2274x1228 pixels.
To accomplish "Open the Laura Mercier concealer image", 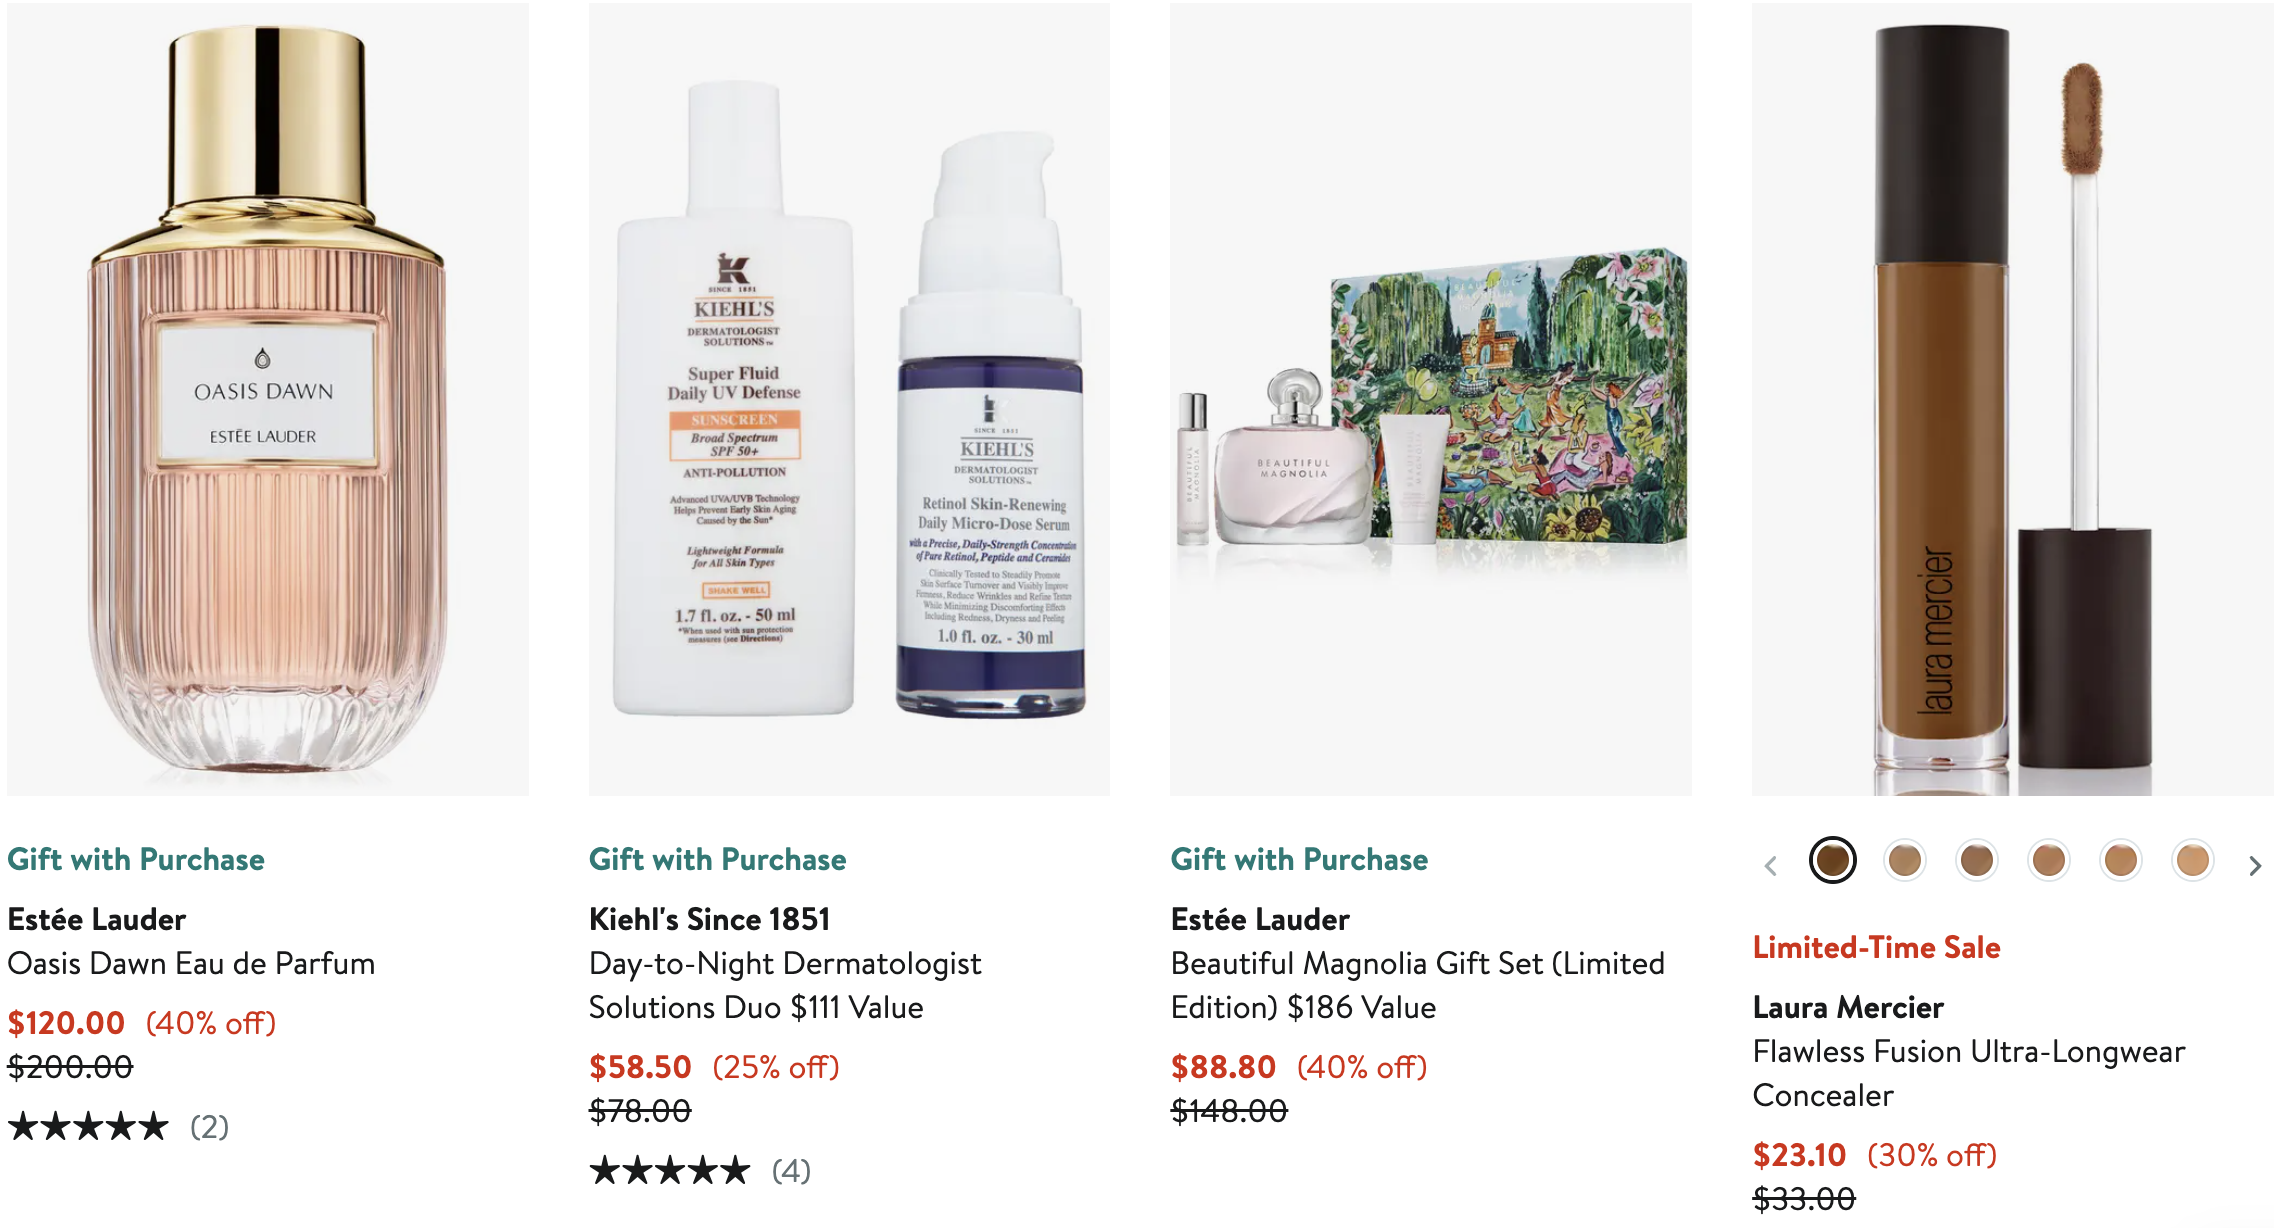I will [2012, 399].
